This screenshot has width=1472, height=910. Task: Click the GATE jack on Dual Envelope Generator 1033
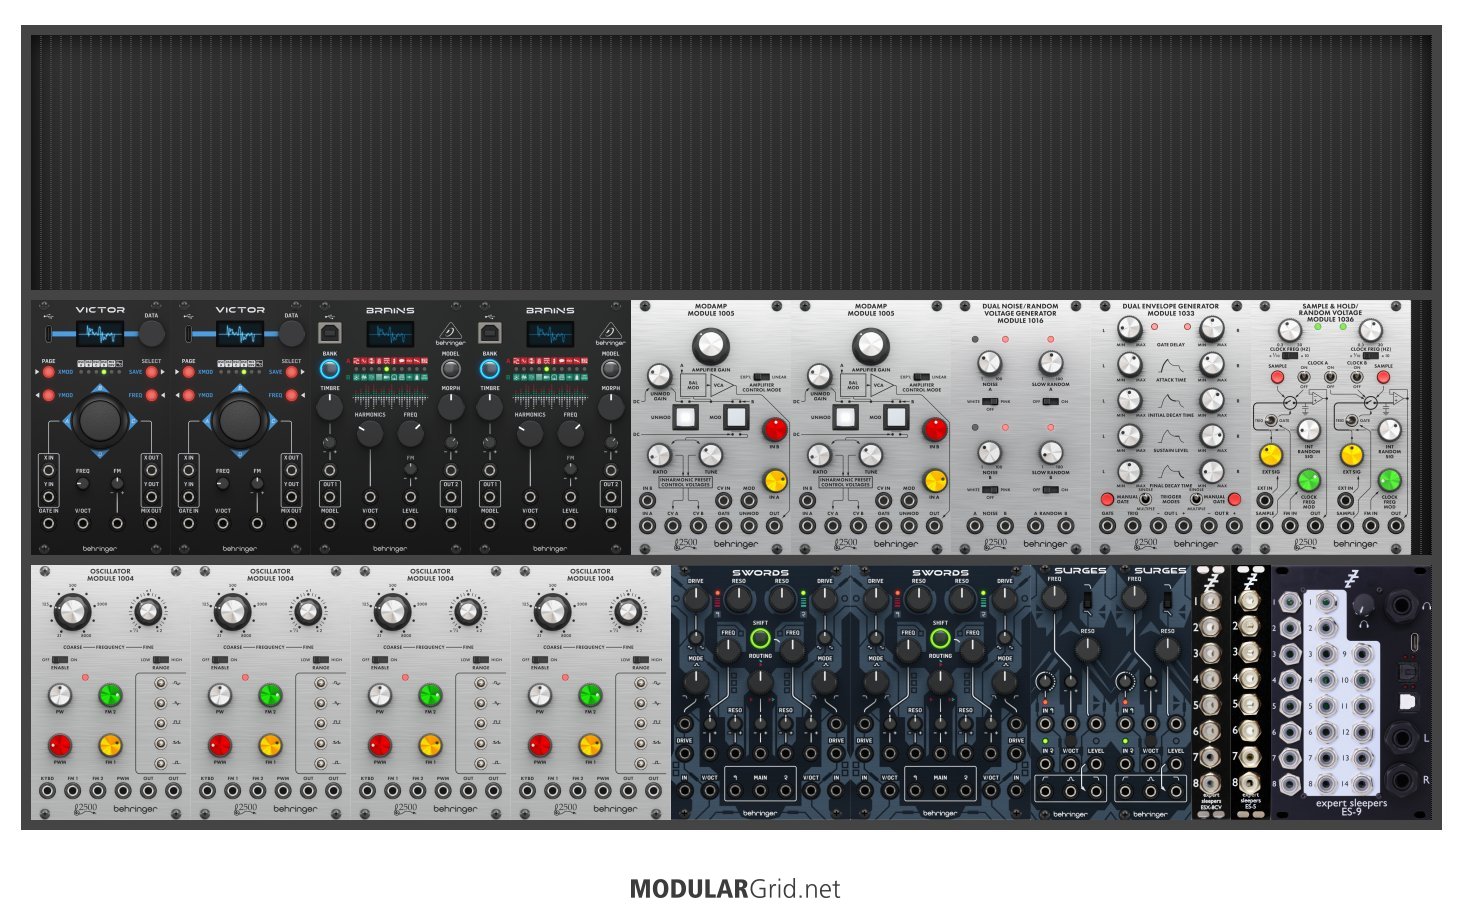(x=1108, y=525)
